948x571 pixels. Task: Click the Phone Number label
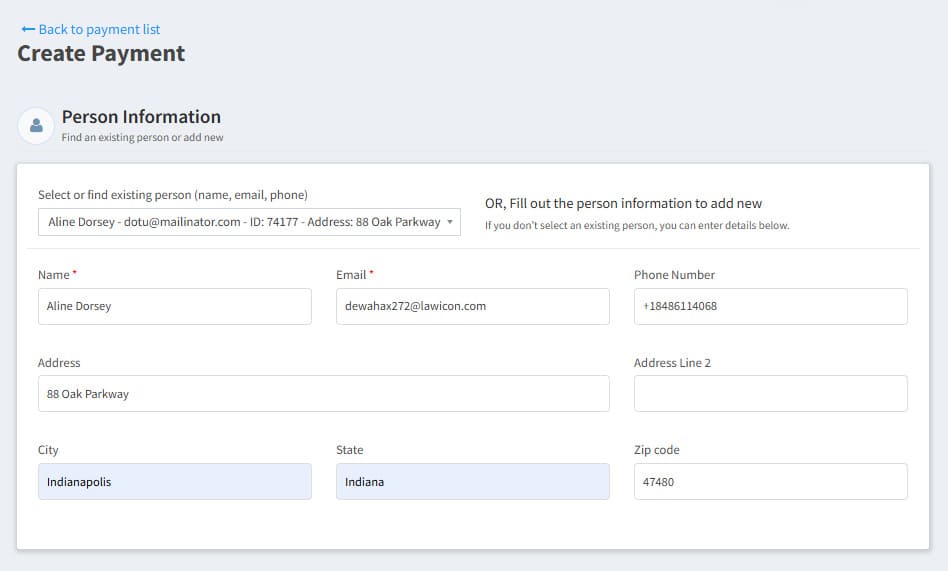(674, 275)
